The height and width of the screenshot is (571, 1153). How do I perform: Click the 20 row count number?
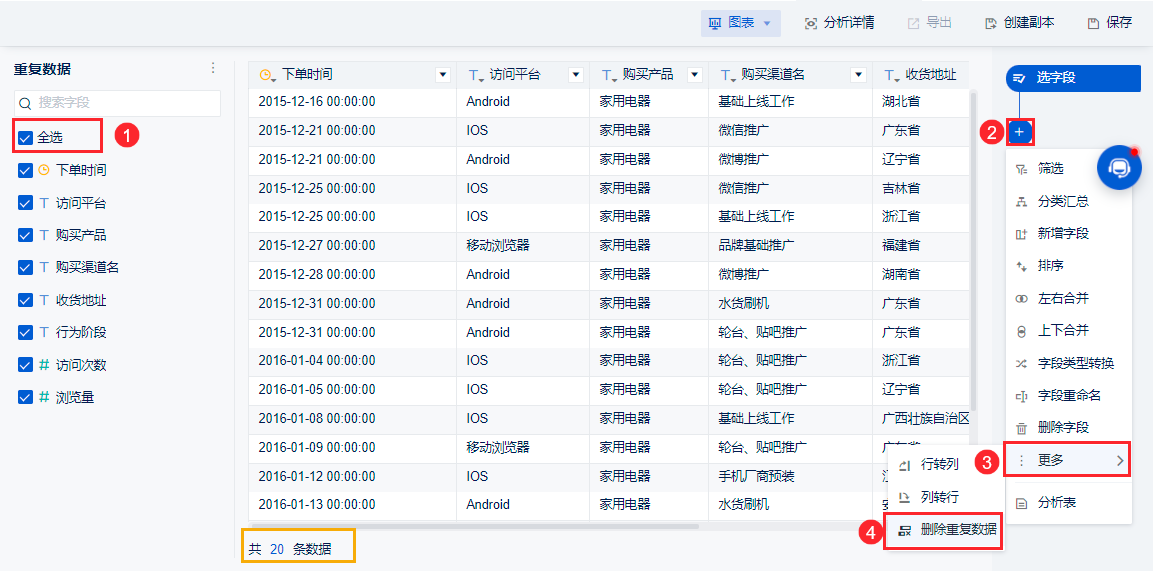tap(277, 548)
